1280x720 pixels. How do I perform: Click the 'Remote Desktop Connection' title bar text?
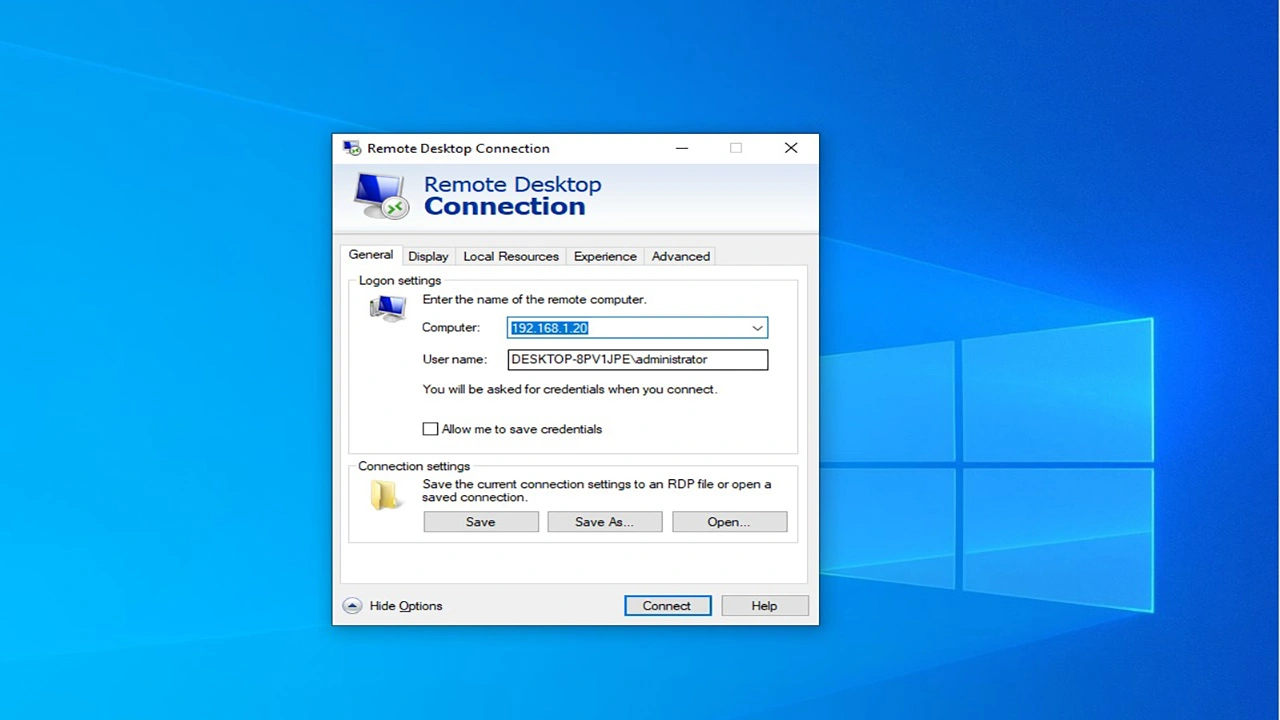point(458,148)
